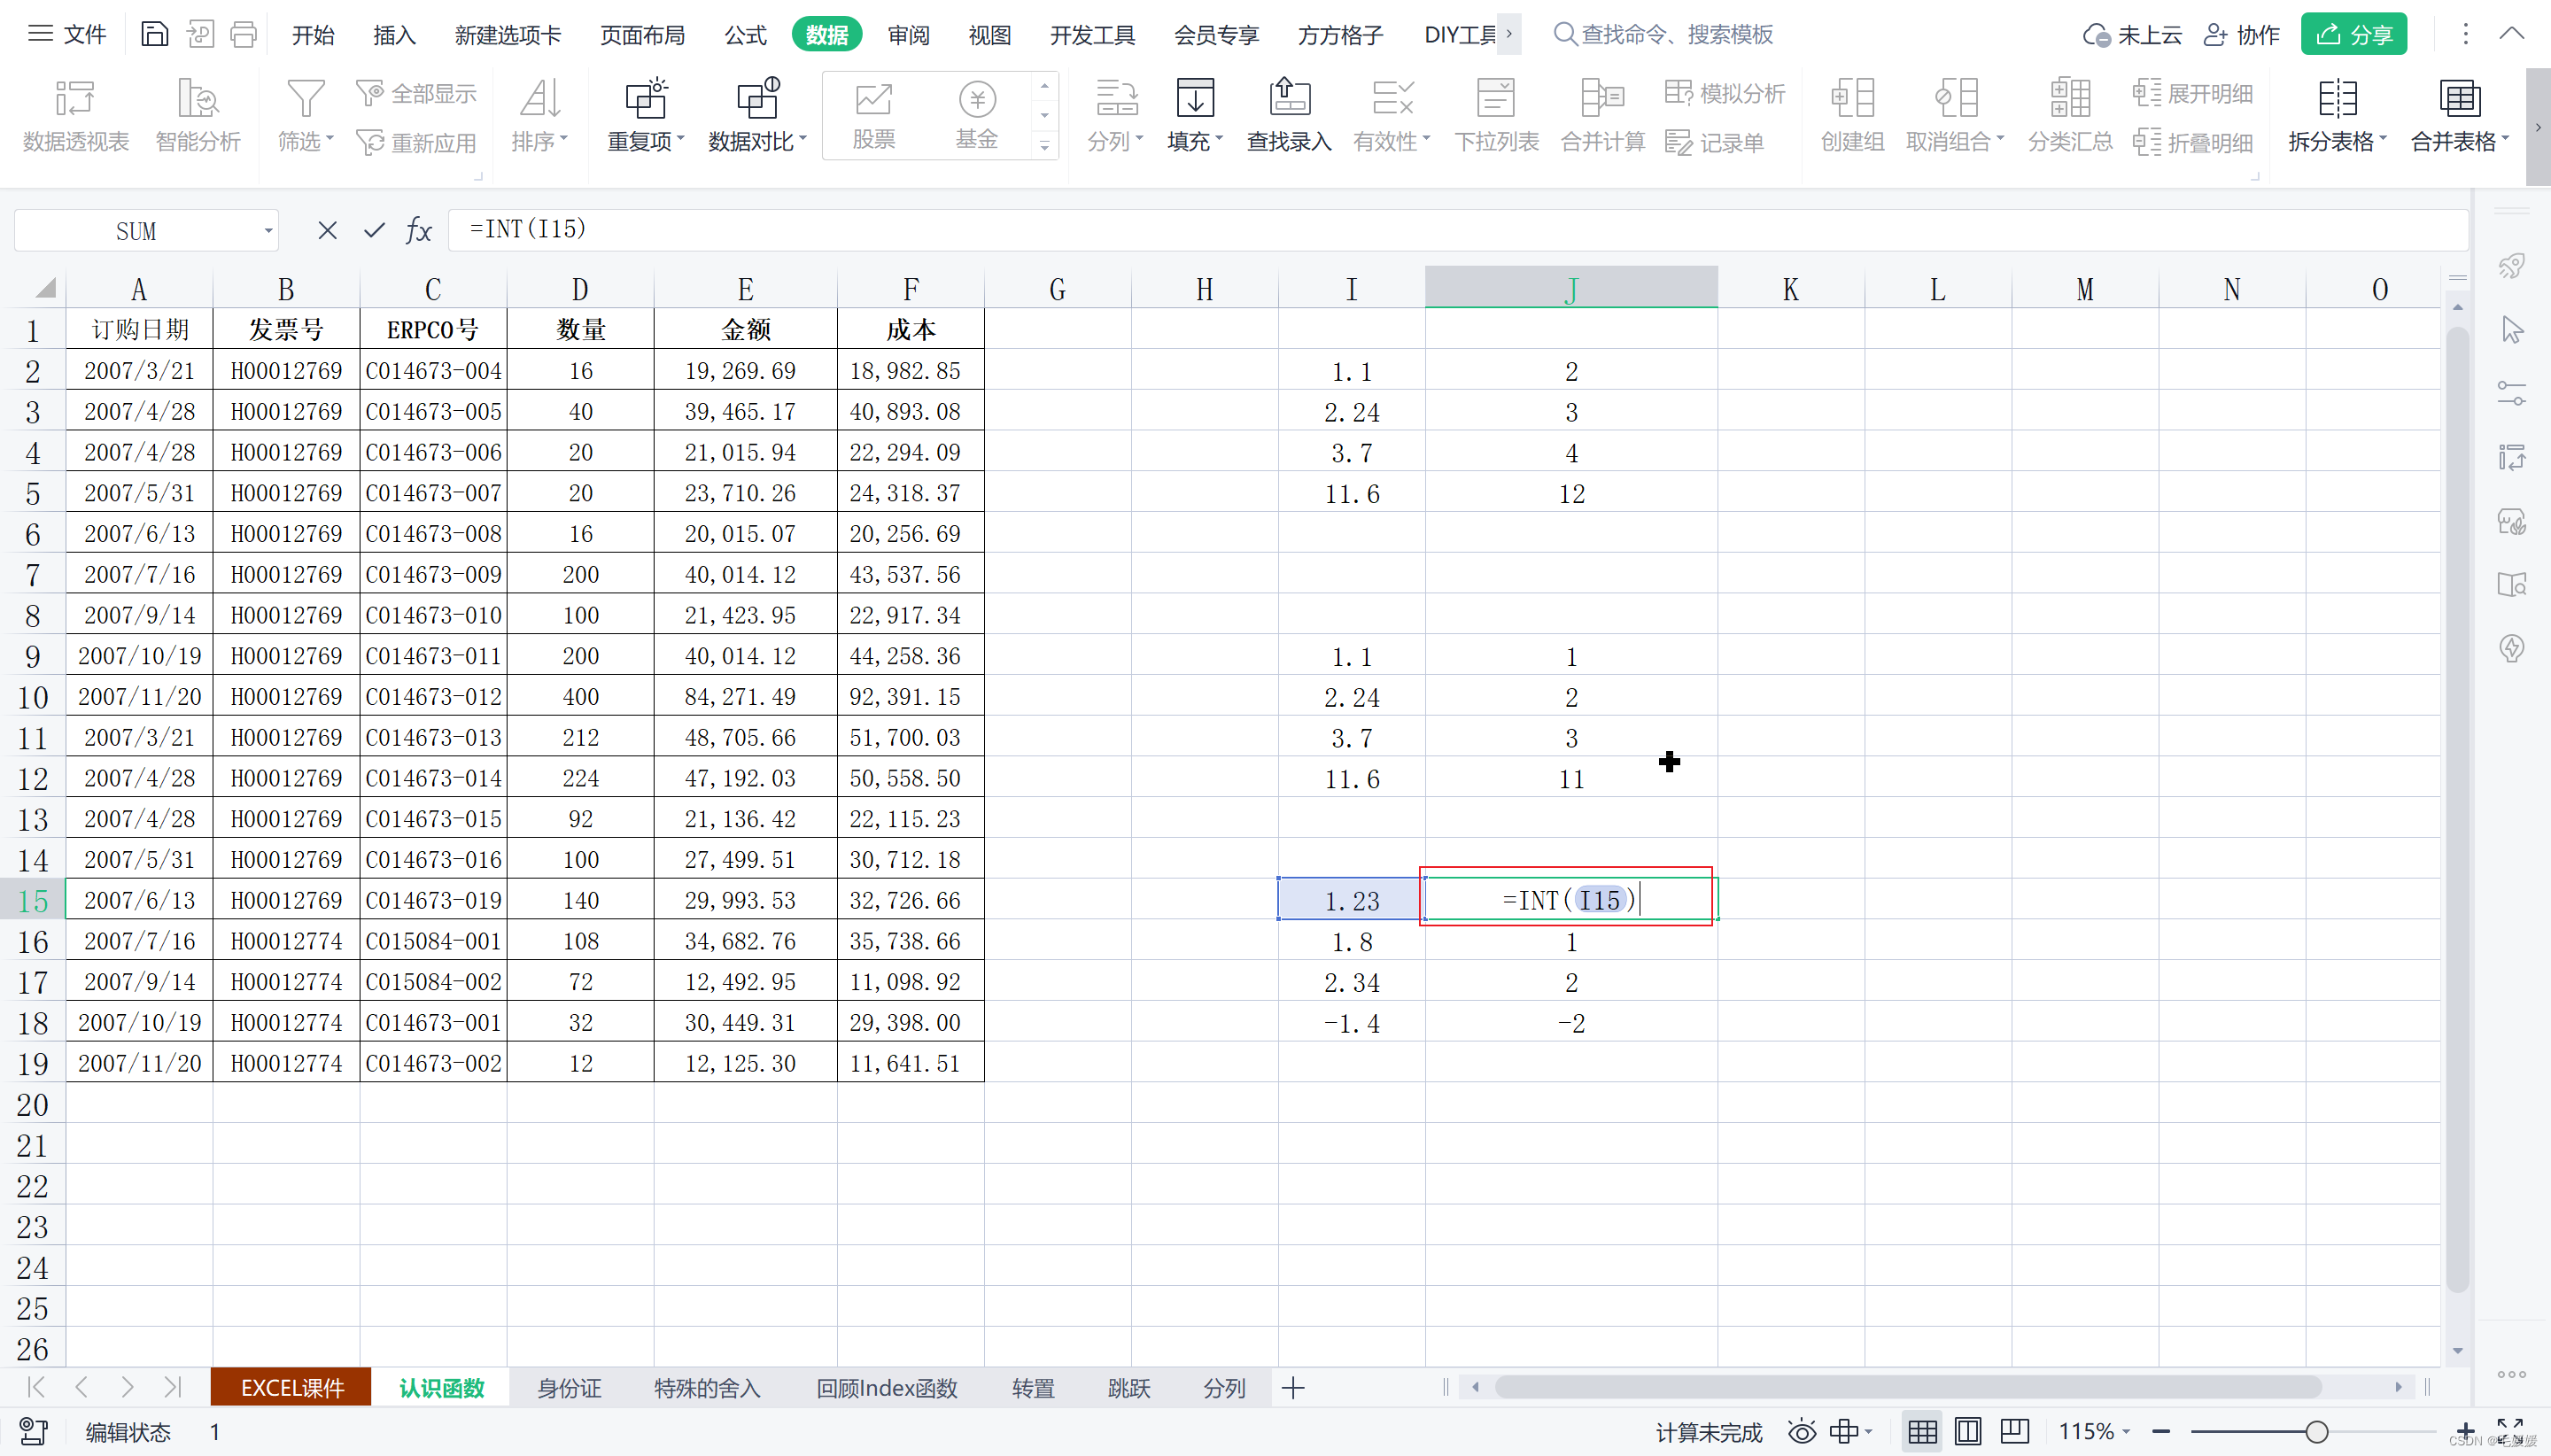
Task: Select the column J header
Action: (1571, 288)
